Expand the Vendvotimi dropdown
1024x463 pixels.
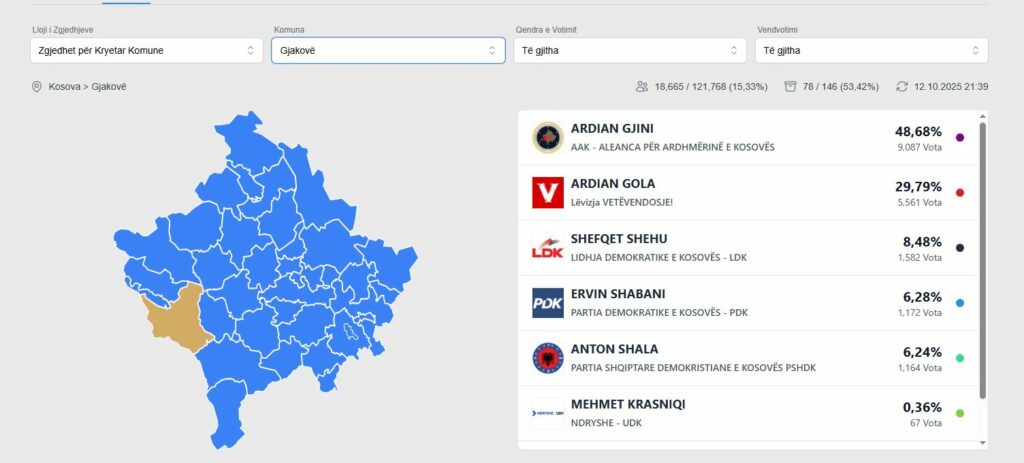coord(871,50)
